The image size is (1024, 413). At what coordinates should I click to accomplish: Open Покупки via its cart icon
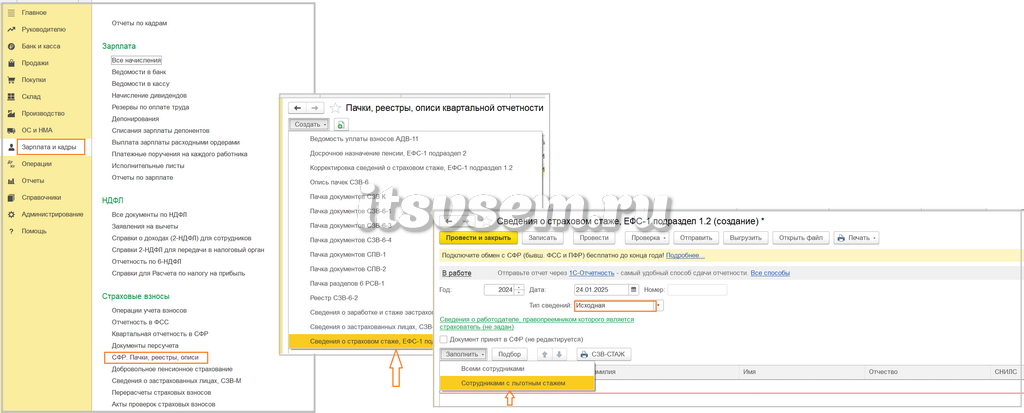tap(10, 80)
